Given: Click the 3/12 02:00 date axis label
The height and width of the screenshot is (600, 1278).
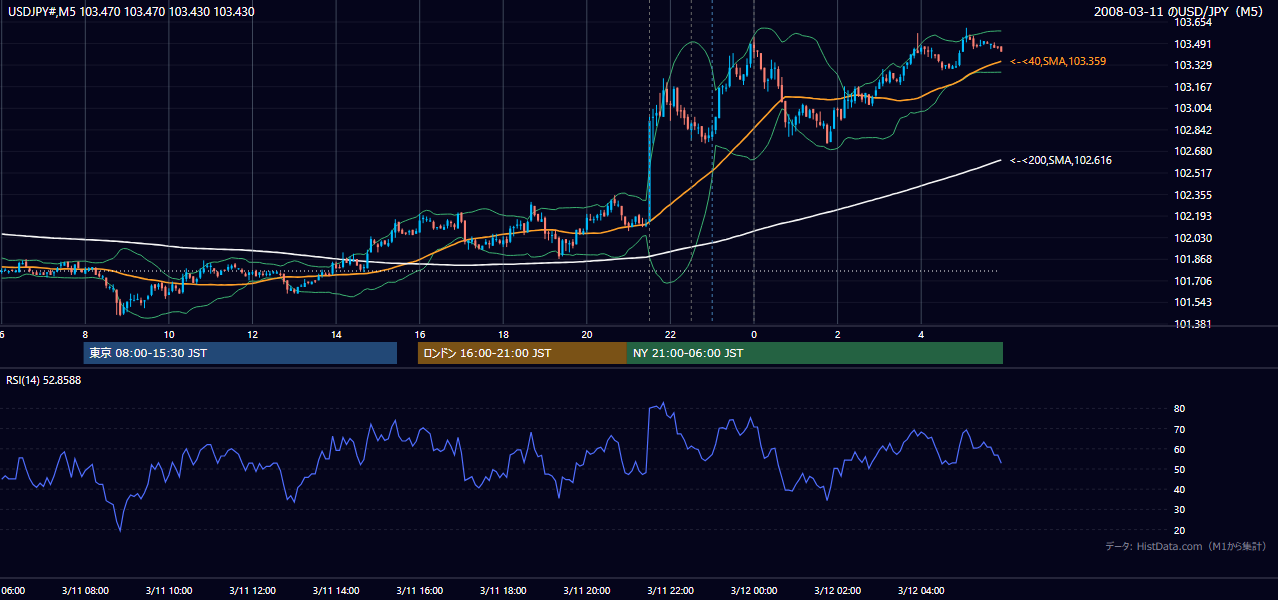Looking at the screenshot, I should (x=837, y=591).
